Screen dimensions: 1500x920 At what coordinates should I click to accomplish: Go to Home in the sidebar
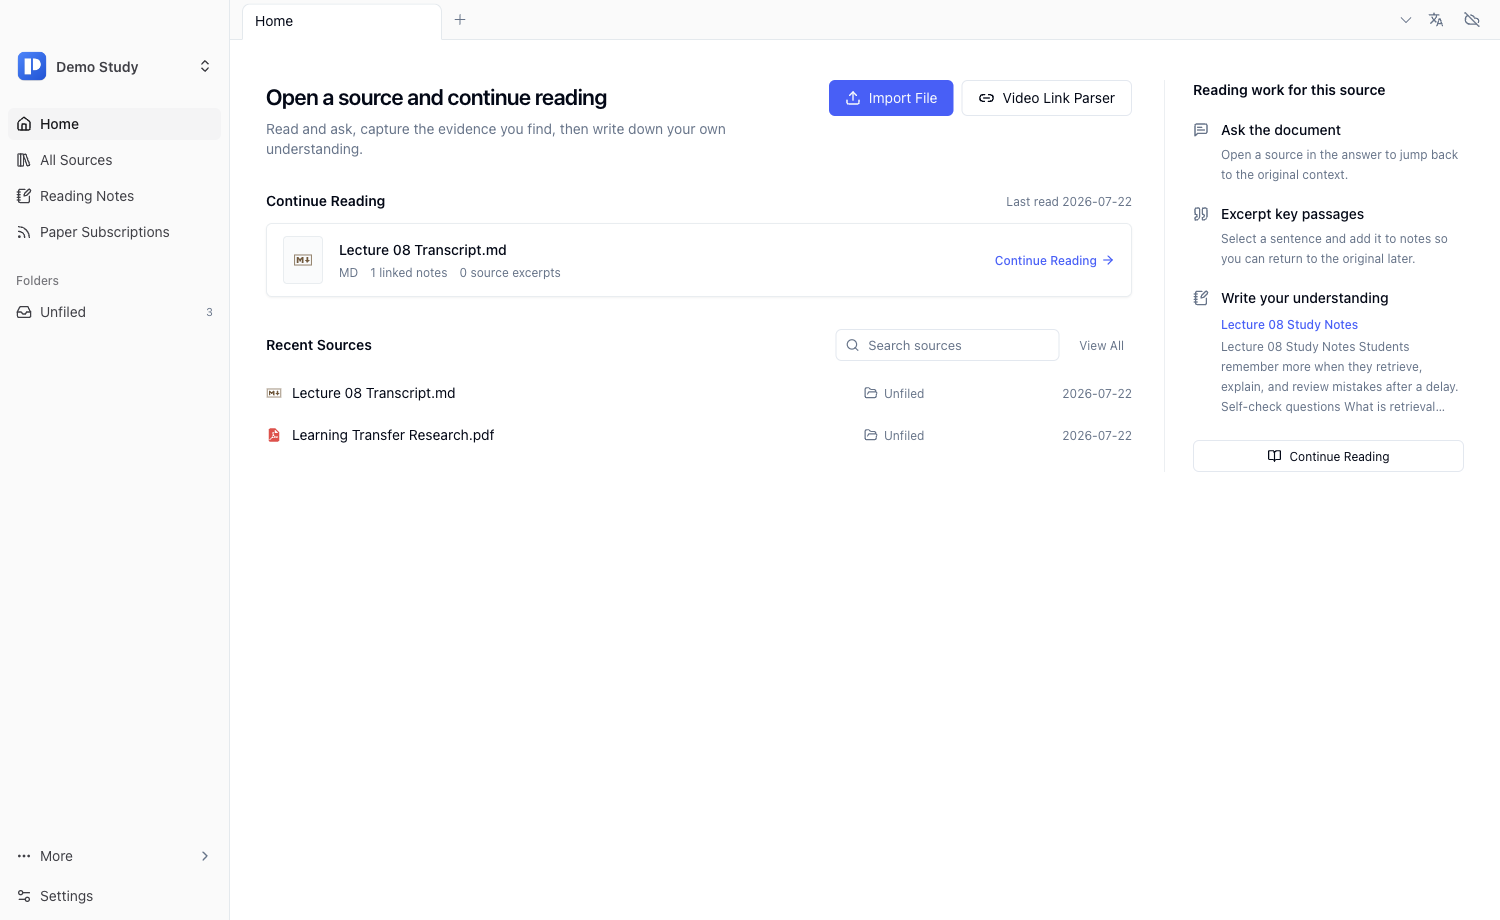pyautogui.click(x=115, y=124)
